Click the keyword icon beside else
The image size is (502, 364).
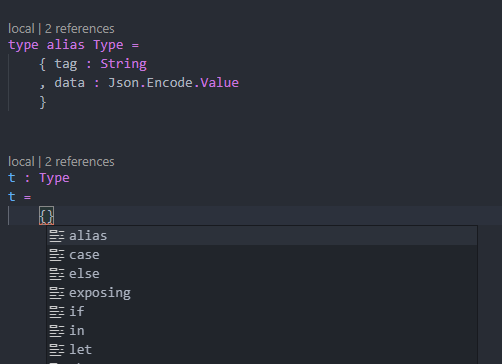(57, 274)
